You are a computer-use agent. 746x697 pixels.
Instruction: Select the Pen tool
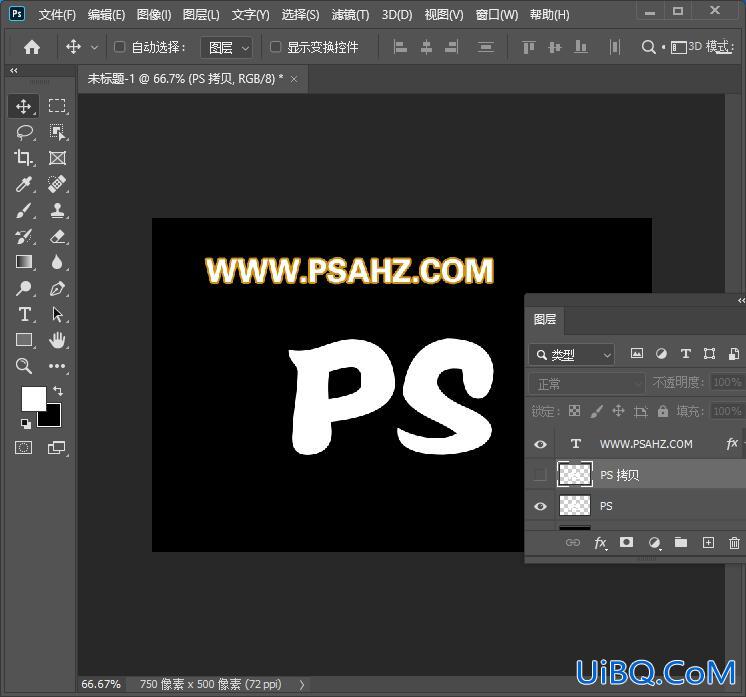click(58, 288)
